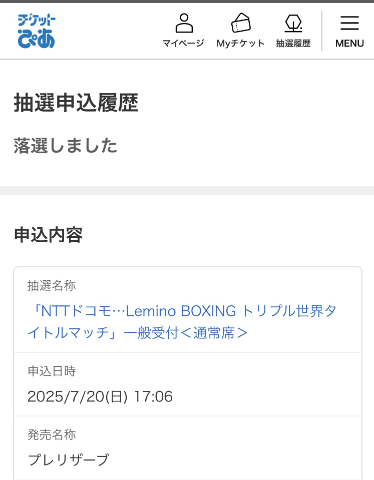Open the hamburger MENU icon

pos(350,23)
